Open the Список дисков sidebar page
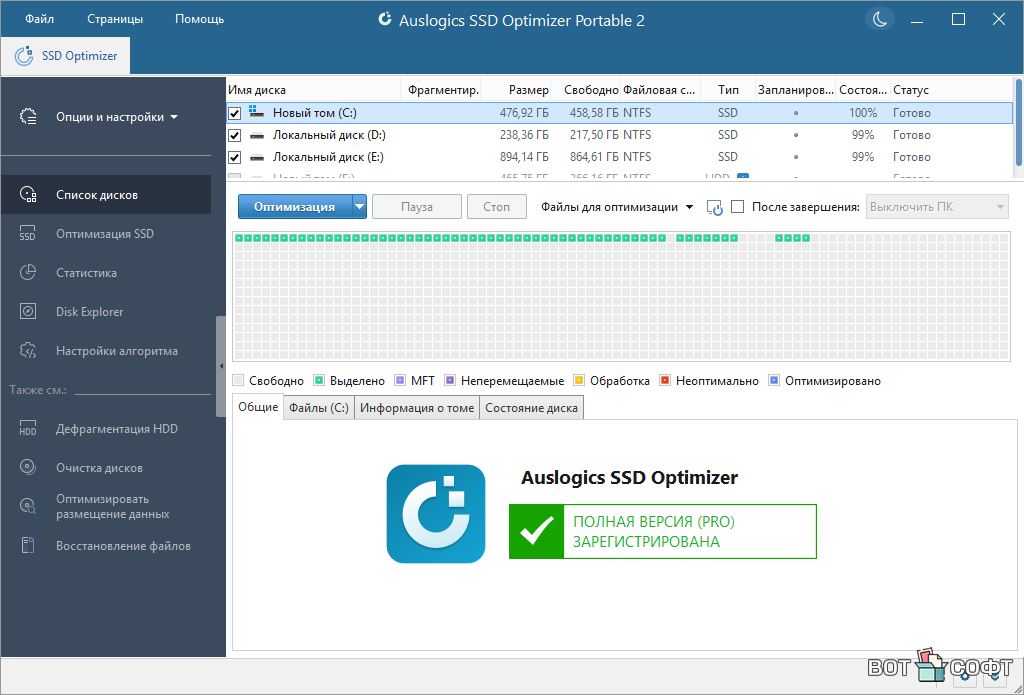The height and width of the screenshot is (695, 1024). tap(106, 195)
